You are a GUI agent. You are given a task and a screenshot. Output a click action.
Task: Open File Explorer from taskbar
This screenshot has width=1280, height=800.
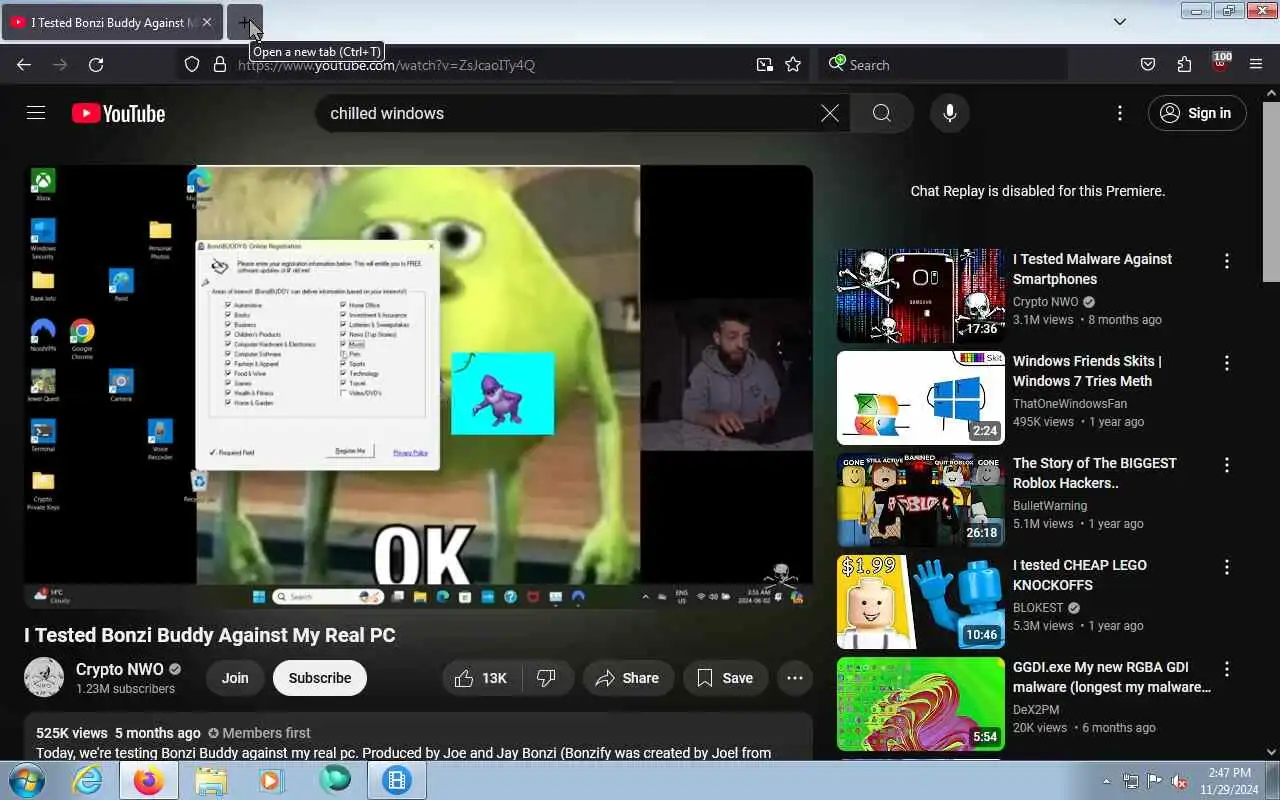(x=210, y=780)
